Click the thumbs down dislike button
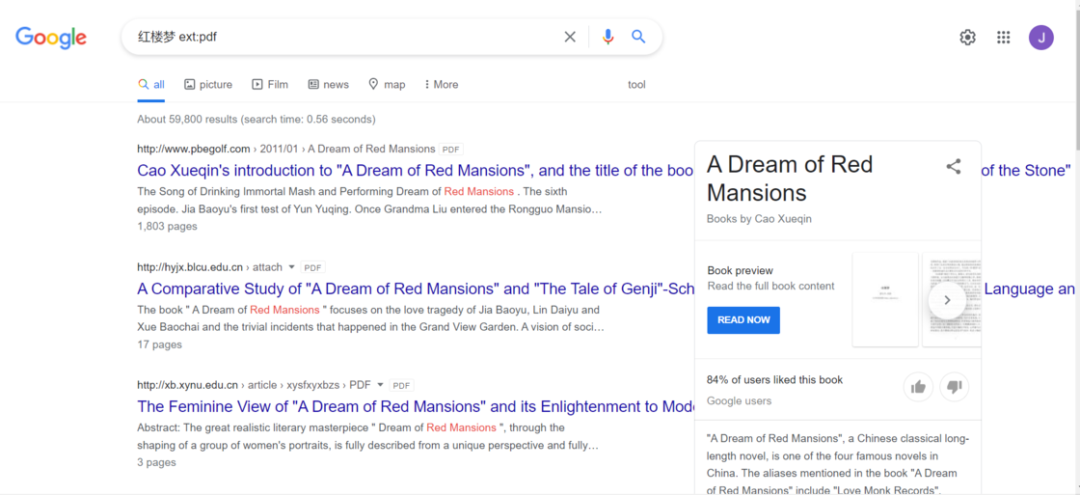Image resolution: width=1080 pixels, height=495 pixels. [x=954, y=387]
